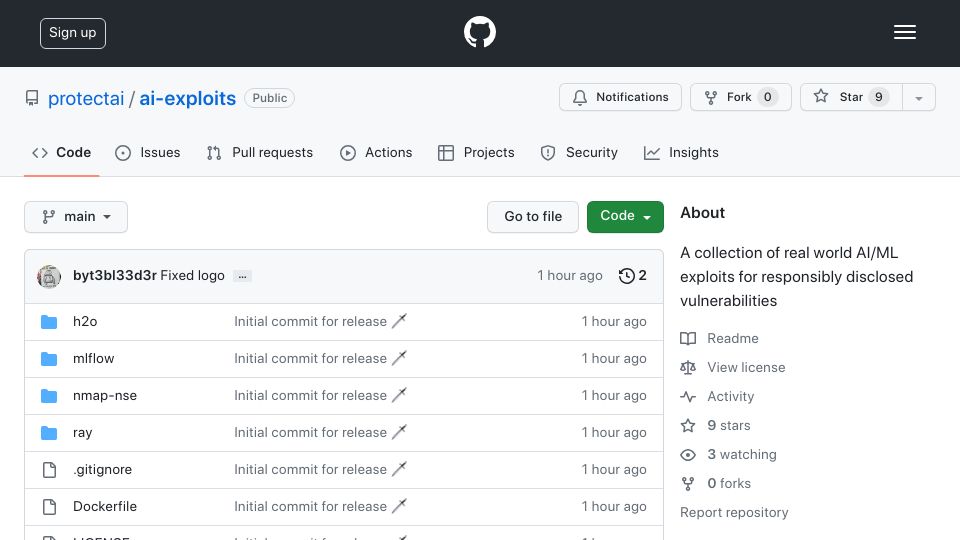Click the .gitignore file icon
The image size is (960, 540).
click(49, 470)
